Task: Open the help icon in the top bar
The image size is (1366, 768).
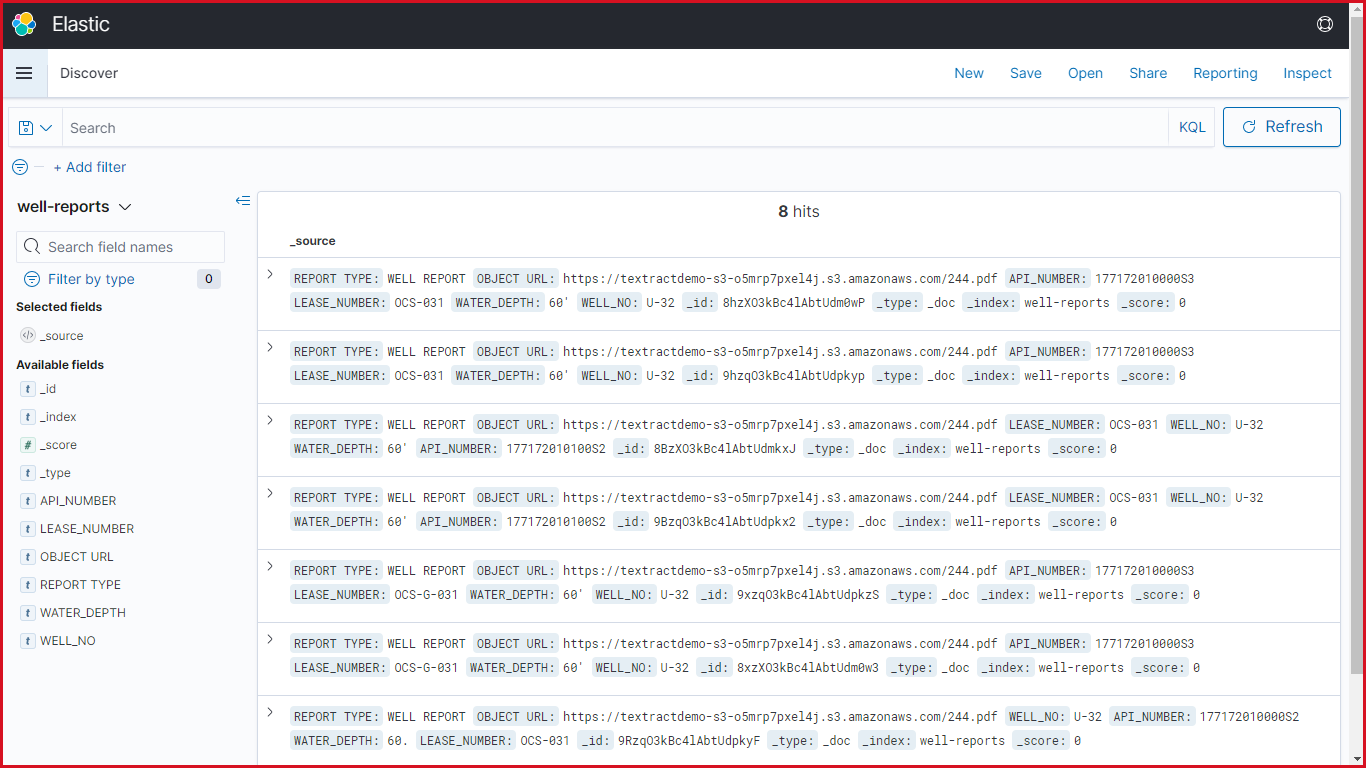Action: (x=1324, y=23)
